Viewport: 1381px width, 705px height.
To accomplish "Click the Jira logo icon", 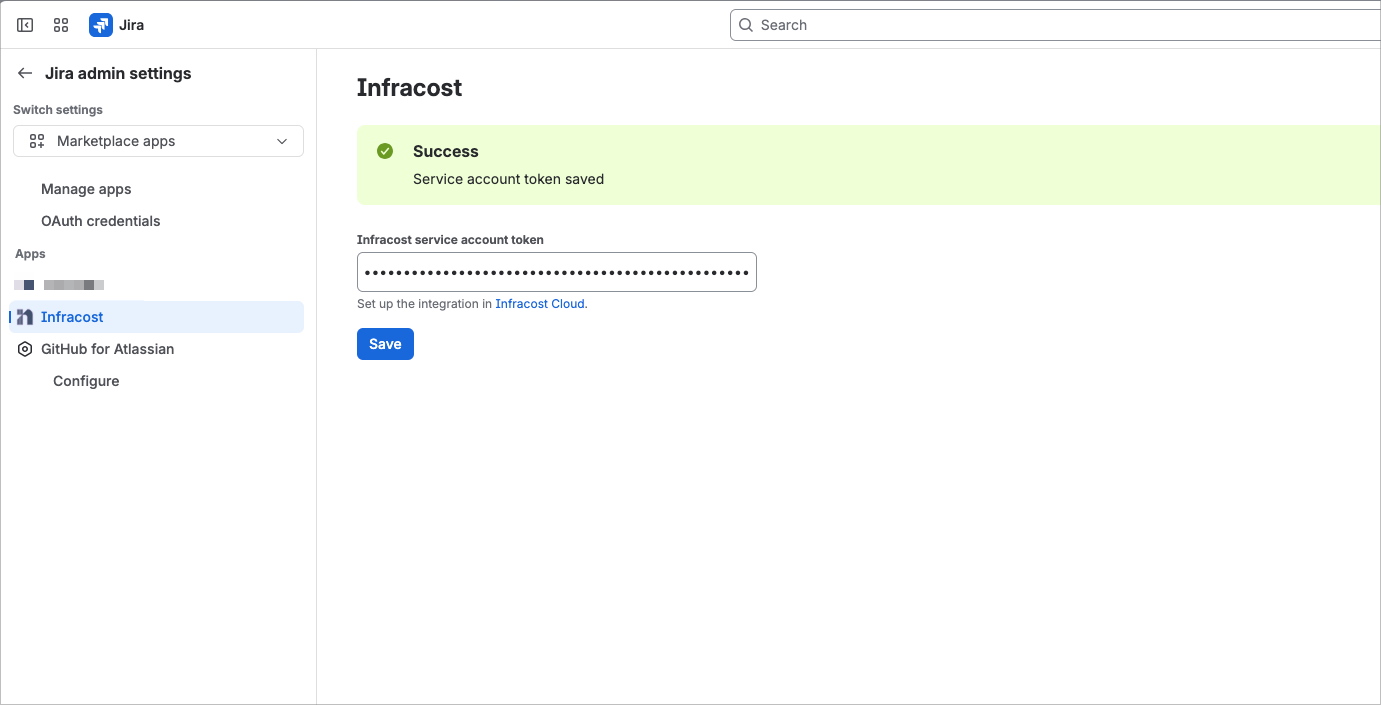I will point(101,25).
